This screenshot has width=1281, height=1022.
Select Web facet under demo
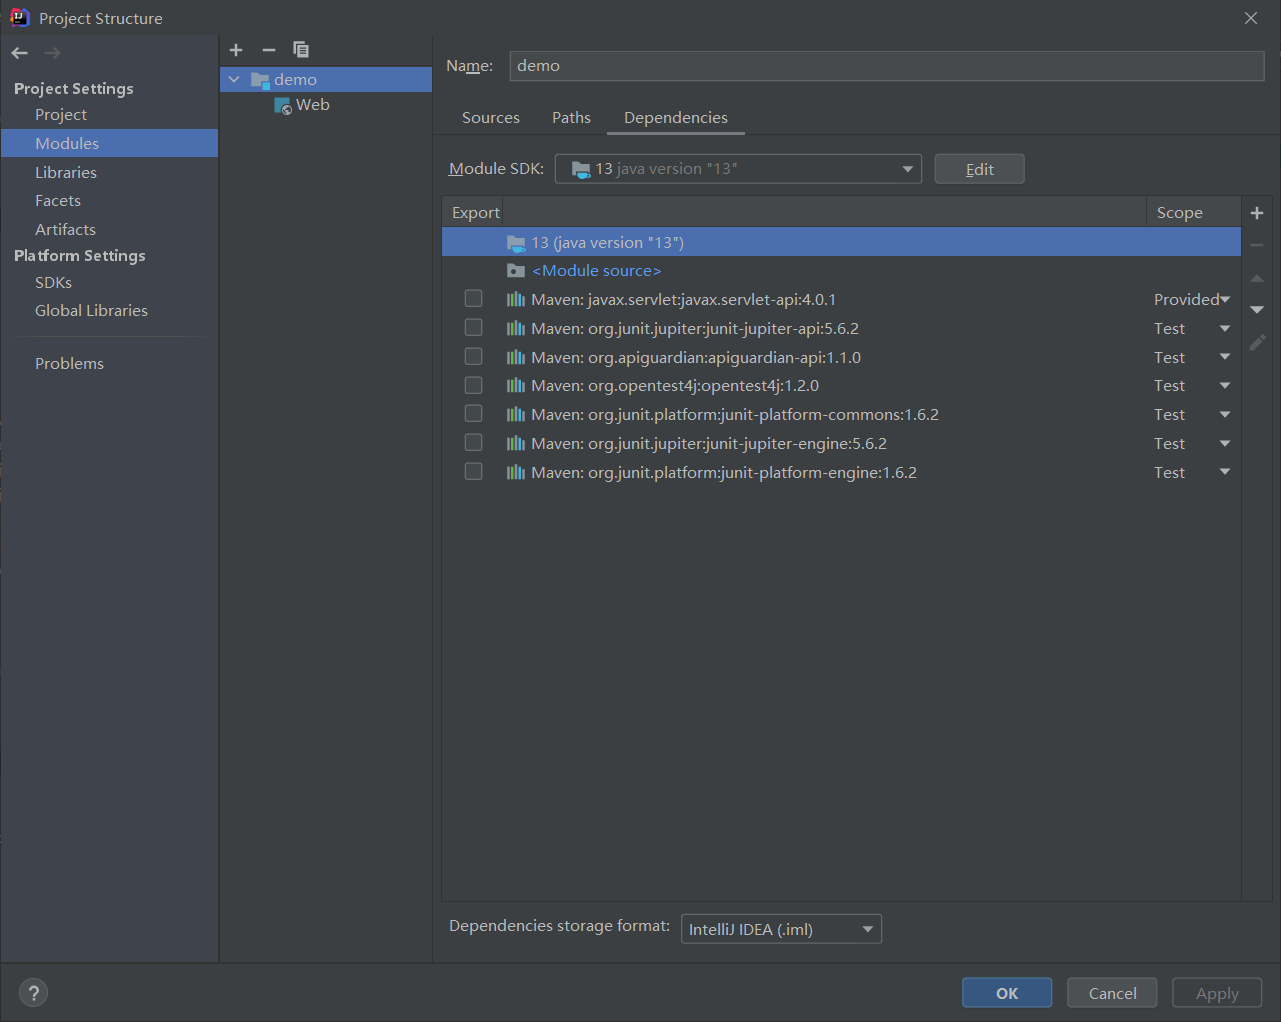pyautogui.click(x=312, y=105)
